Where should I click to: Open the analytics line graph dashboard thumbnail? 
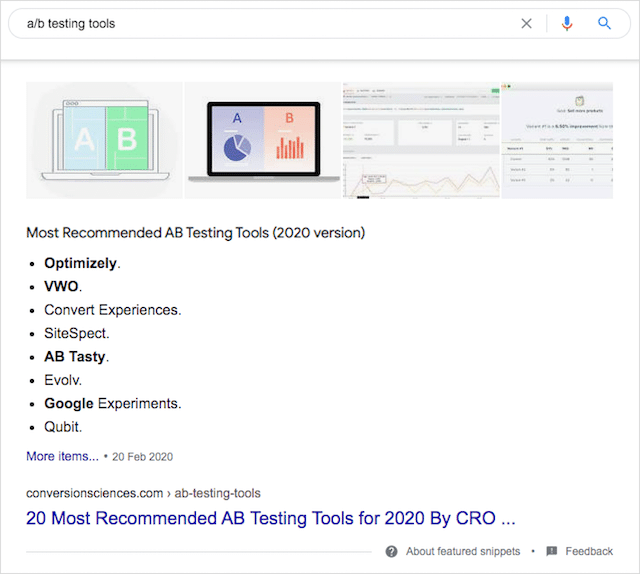pyautogui.click(x=420, y=140)
